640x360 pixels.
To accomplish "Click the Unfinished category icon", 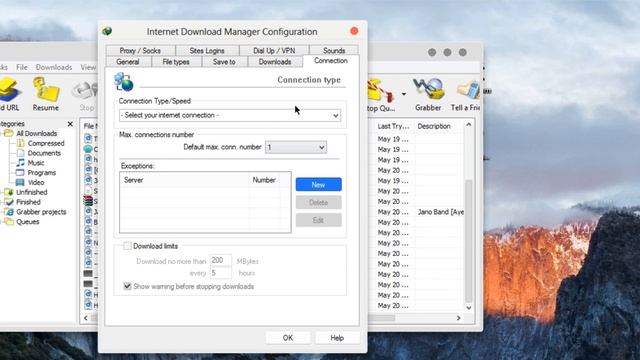I will point(9,192).
